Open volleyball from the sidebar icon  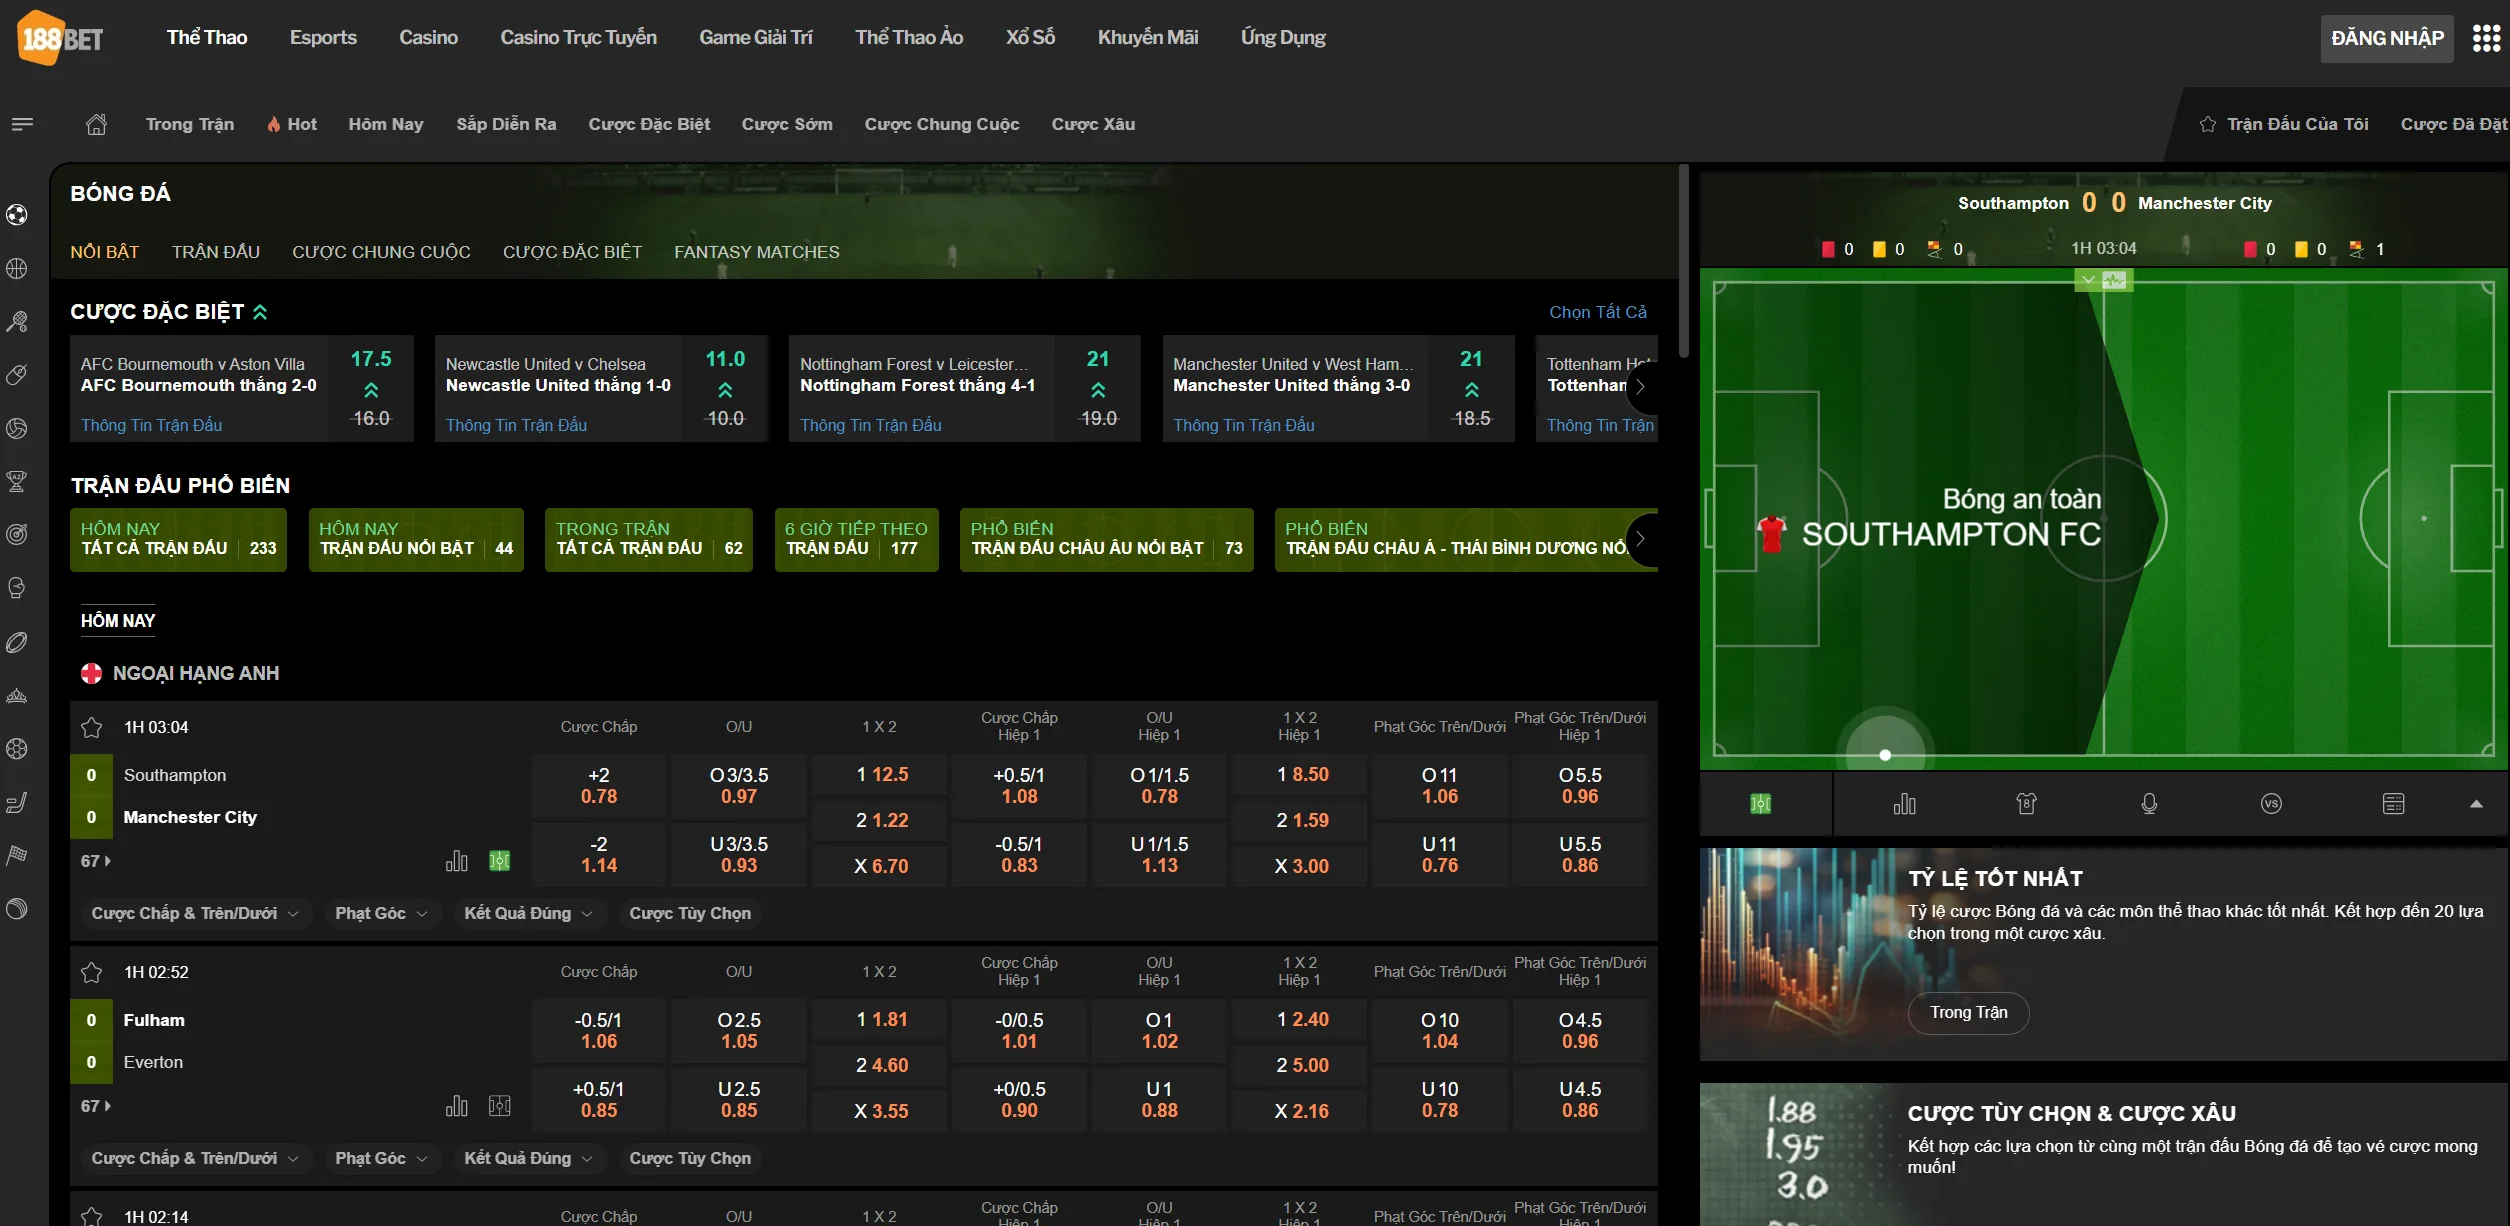pyautogui.click(x=17, y=428)
